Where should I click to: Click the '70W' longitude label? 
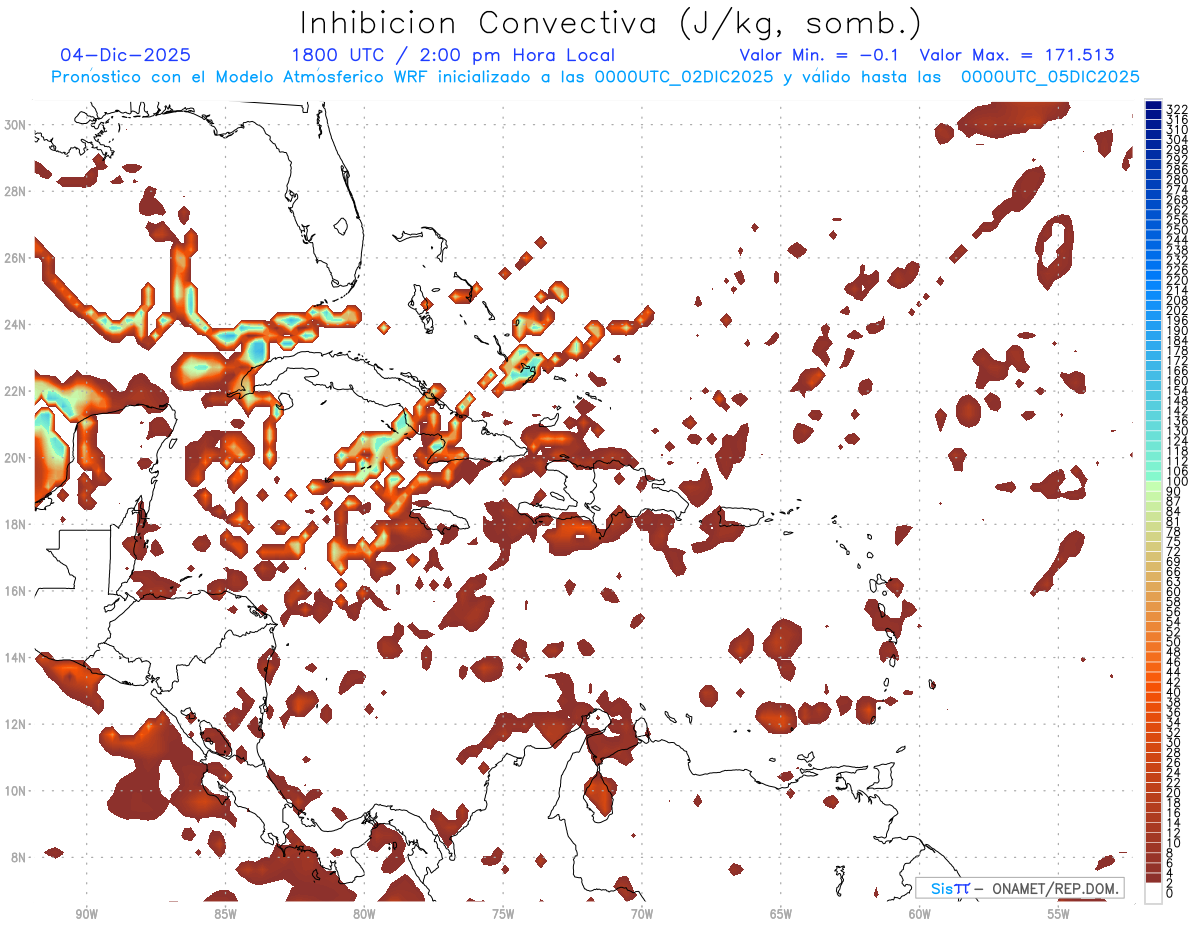(x=642, y=913)
